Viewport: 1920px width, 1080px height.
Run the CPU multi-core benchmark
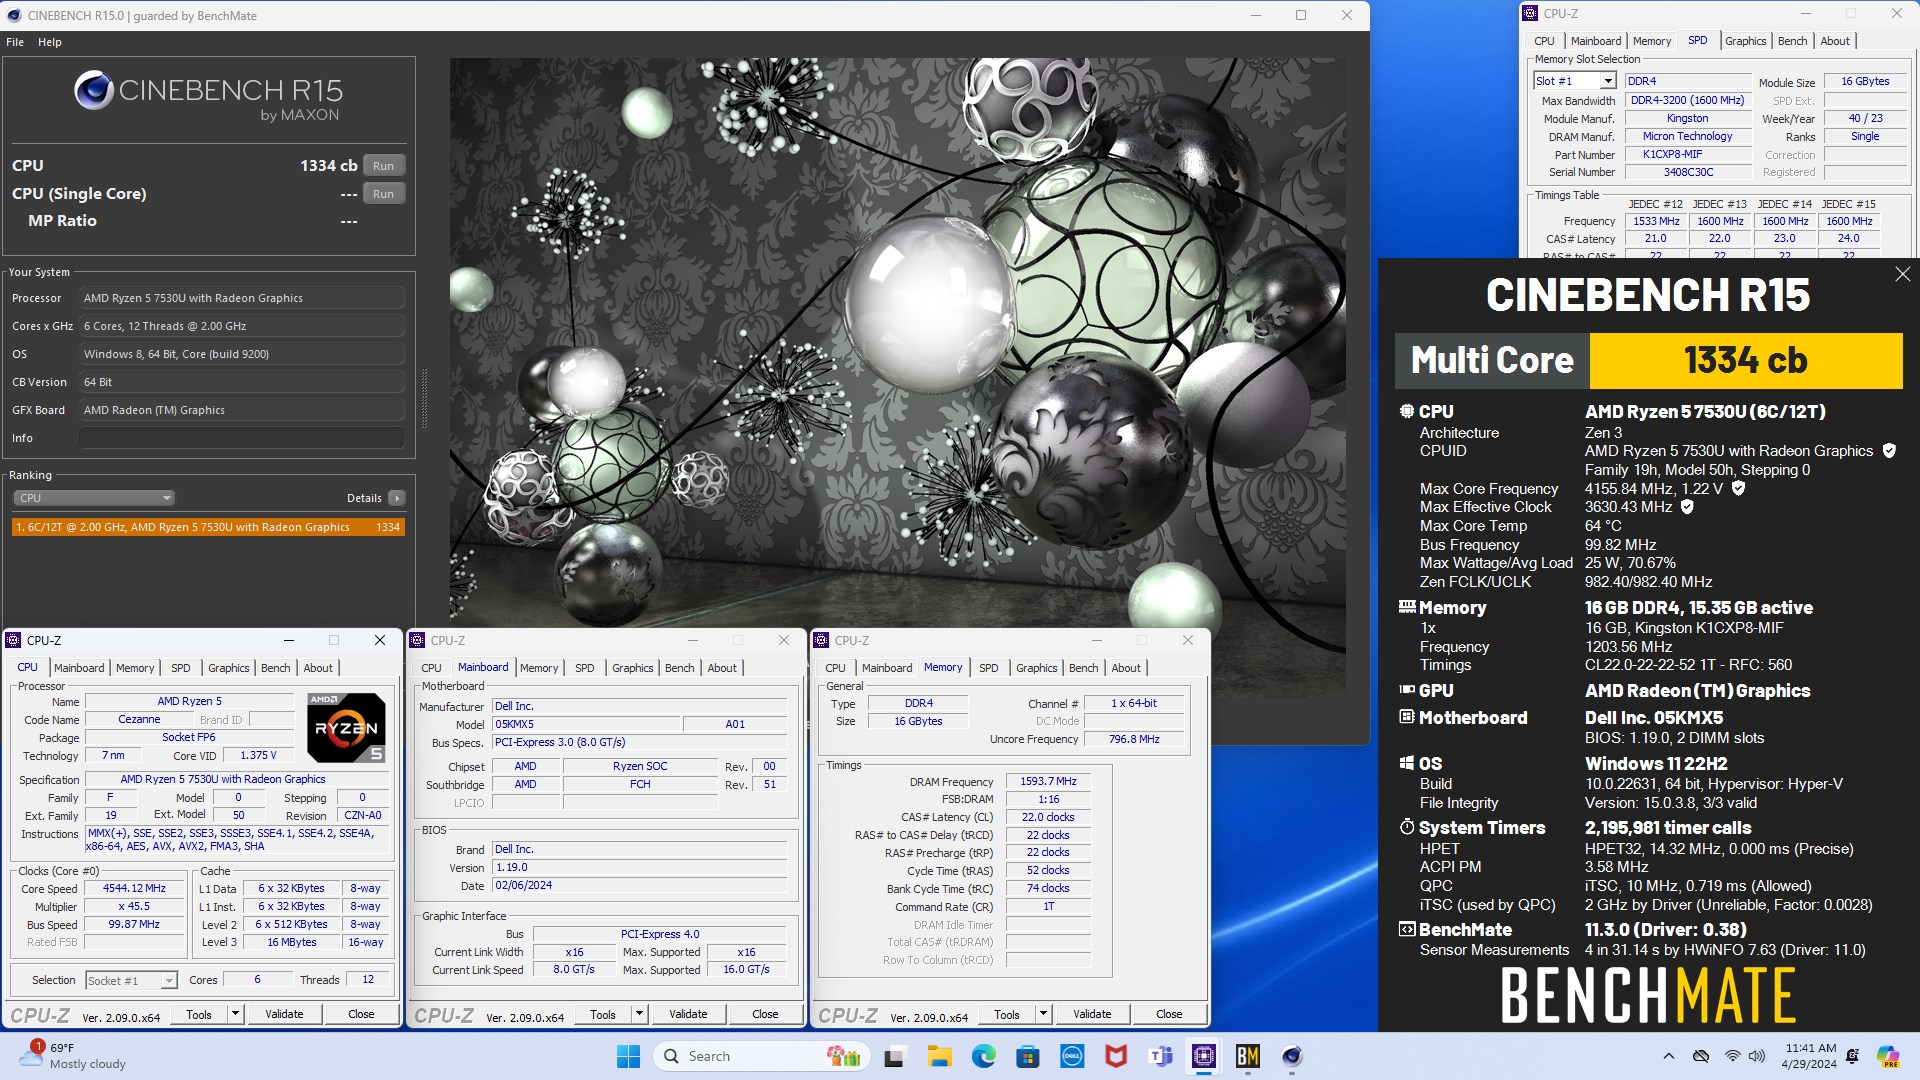[384, 166]
